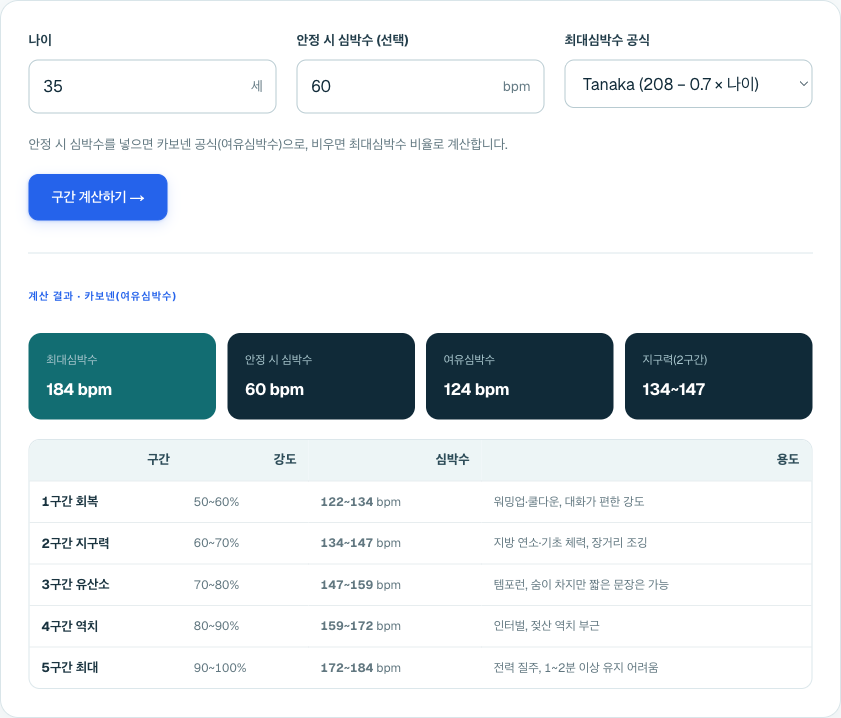This screenshot has width=841, height=718.
Task: Click the 안정 시 심박수 60 bpm card
Action: [x=321, y=376]
